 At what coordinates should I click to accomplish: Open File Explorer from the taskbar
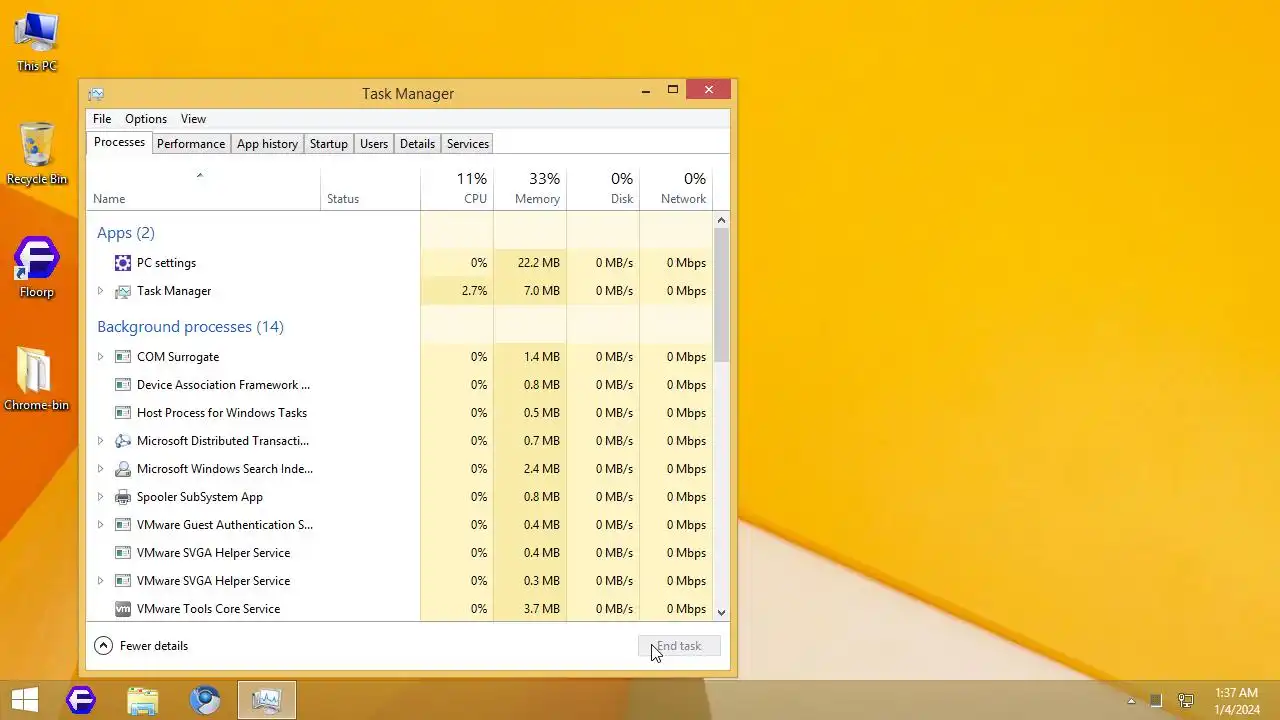point(143,700)
